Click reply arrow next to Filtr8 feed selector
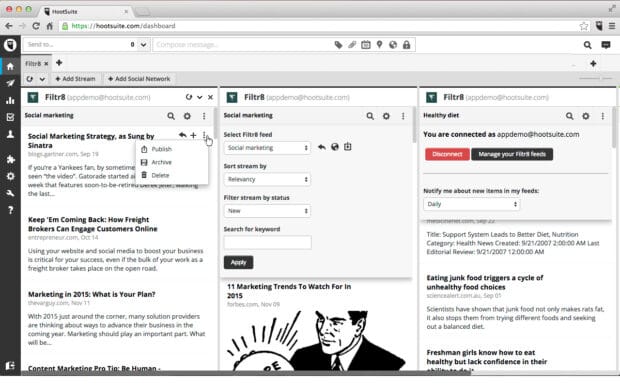Screen dimensions: 620x388 point(322,147)
